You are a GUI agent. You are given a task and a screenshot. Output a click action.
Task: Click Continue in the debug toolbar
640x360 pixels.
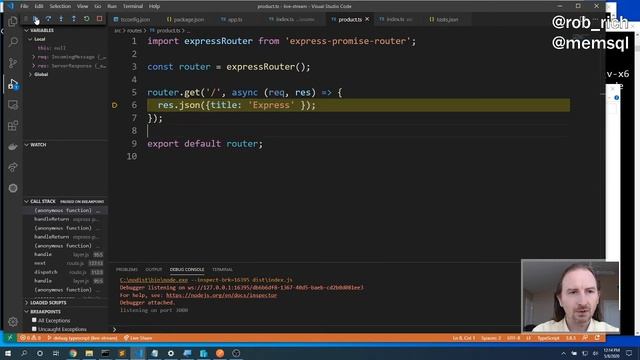(x=36, y=19)
